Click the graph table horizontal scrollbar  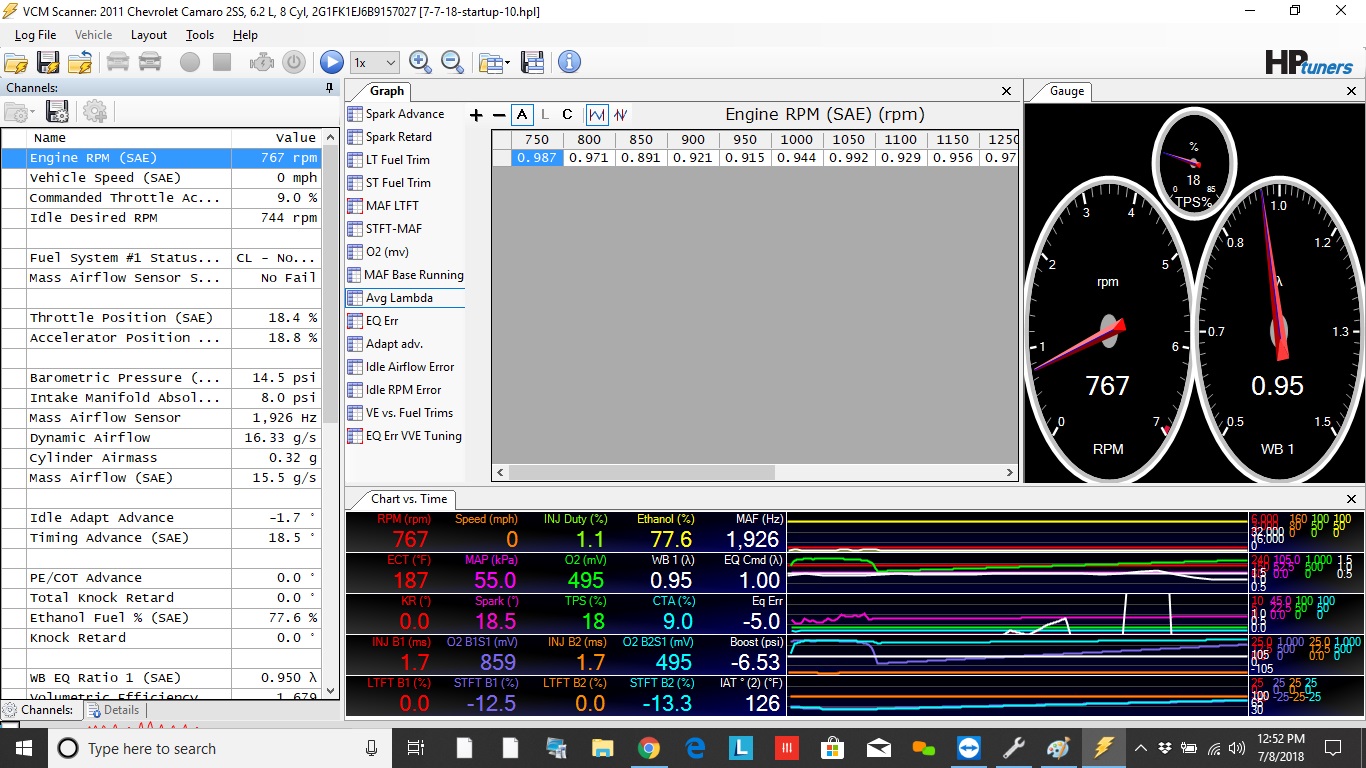(x=642, y=473)
